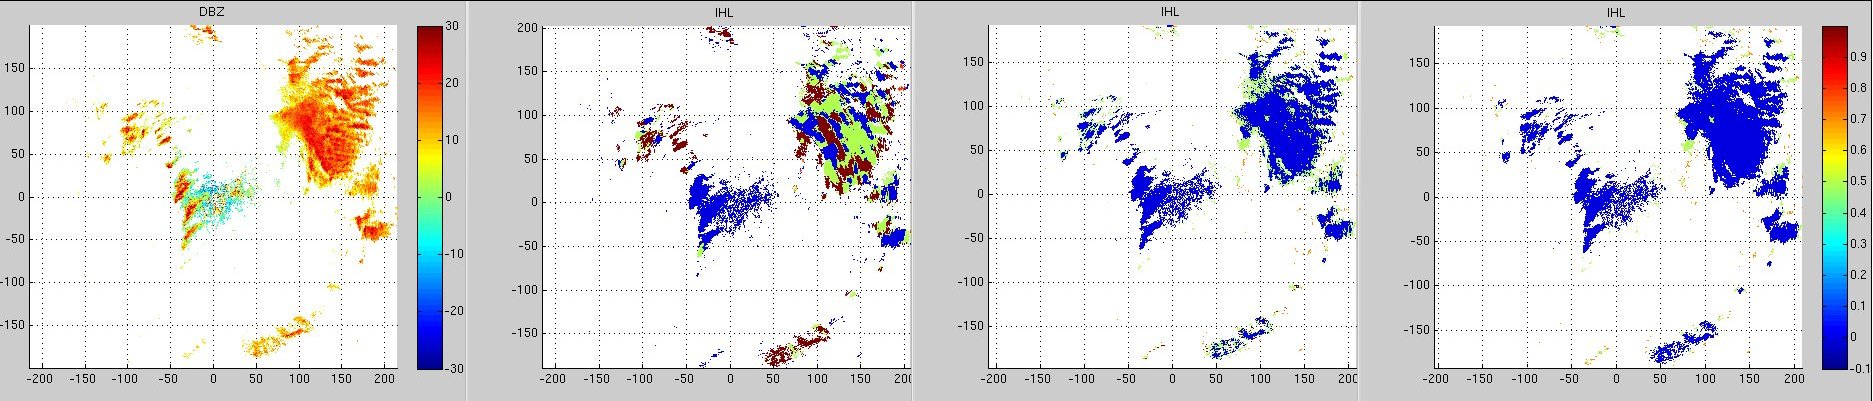The image size is (1873, 401).
Task: Click the DBZ plot title
Action: (x=212, y=12)
